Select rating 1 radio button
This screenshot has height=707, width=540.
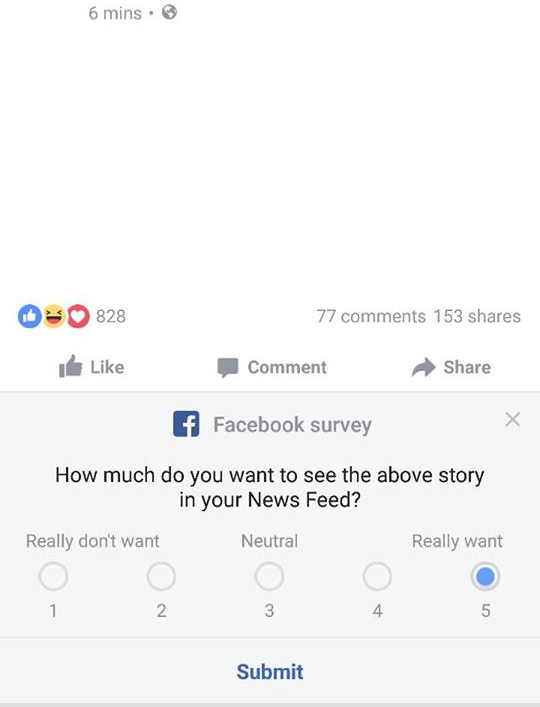[53, 576]
